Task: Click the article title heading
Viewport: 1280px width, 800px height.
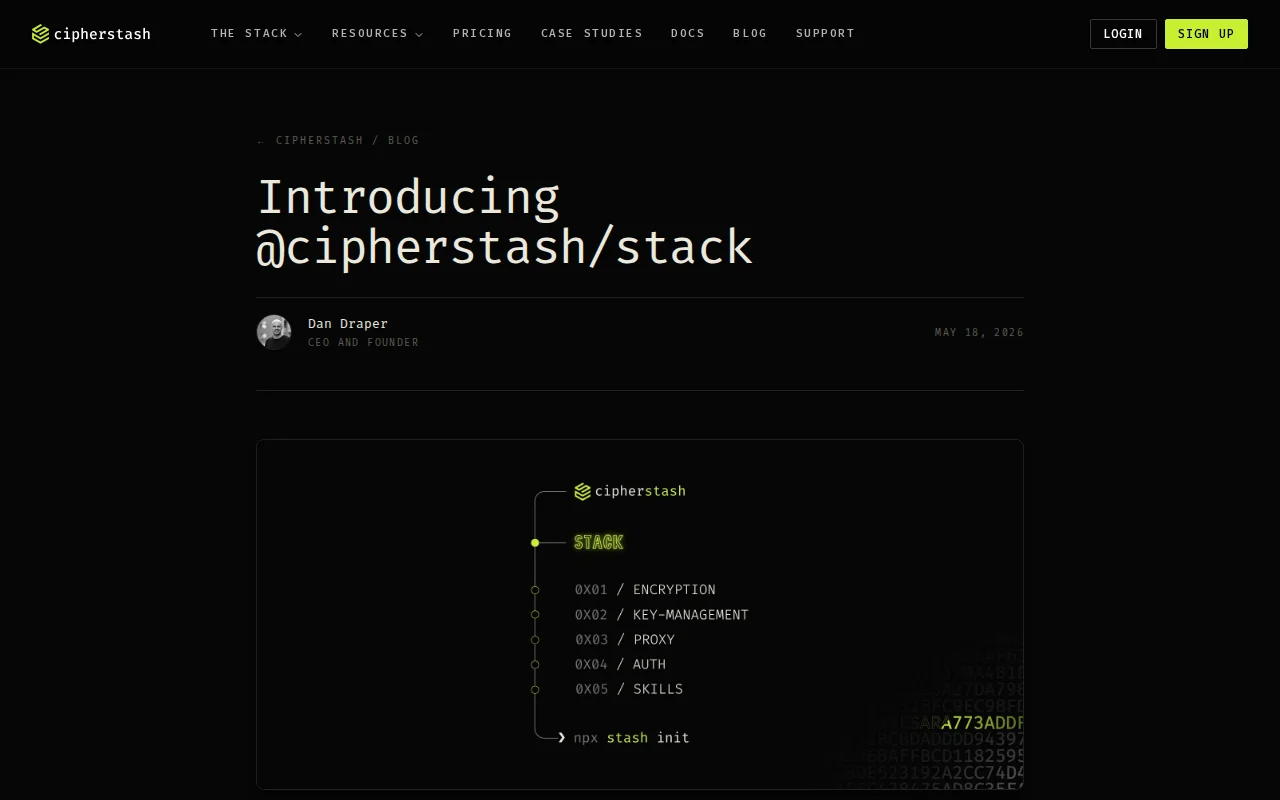Action: (x=505, y=222)
